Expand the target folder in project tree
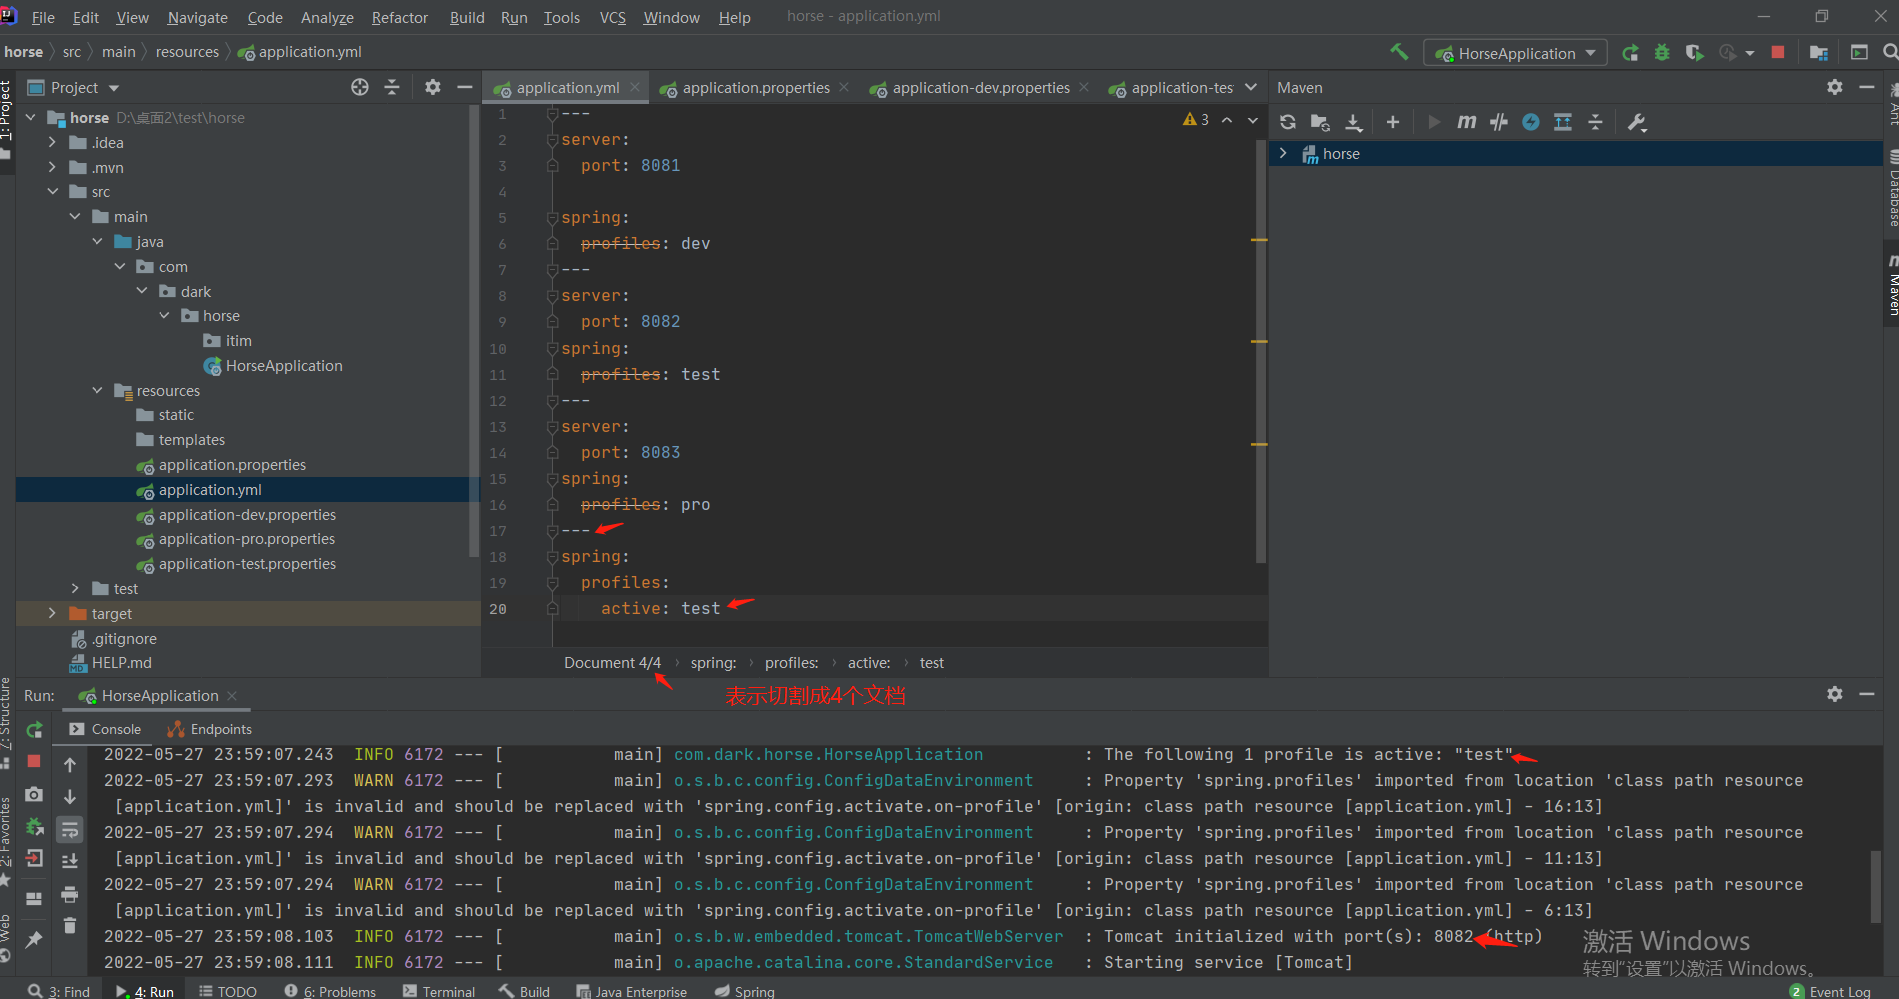The height and width of the screenshot is (999, 1899). coord(52,613)
